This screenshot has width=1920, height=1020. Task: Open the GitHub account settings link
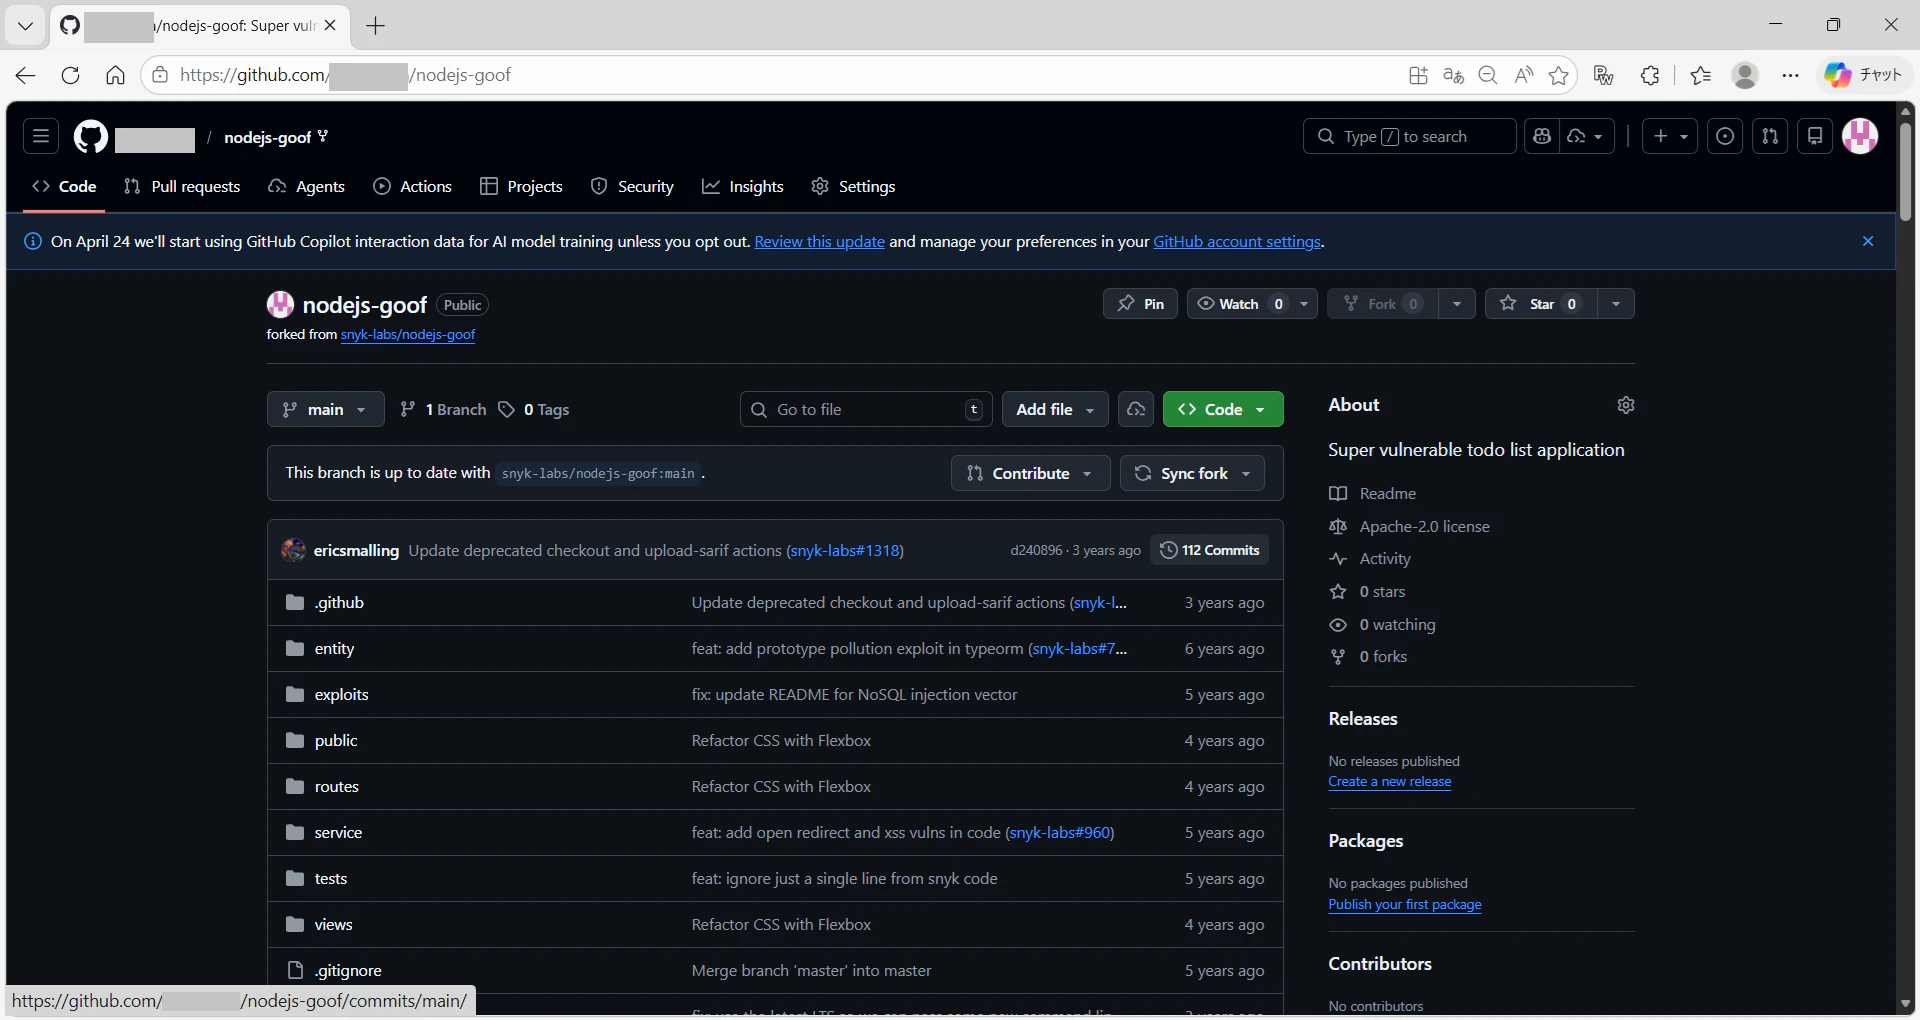coord(1237,241)
